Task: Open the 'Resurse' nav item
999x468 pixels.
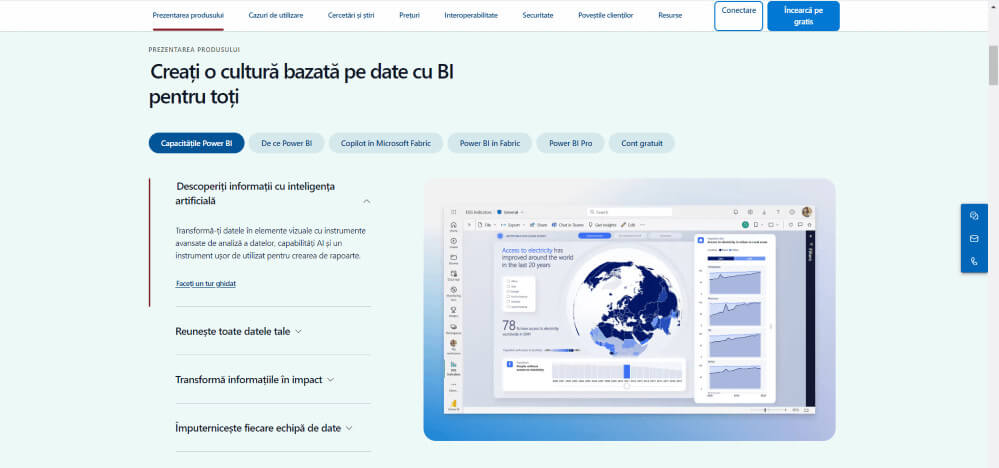Action: click(x=670, y=15)
